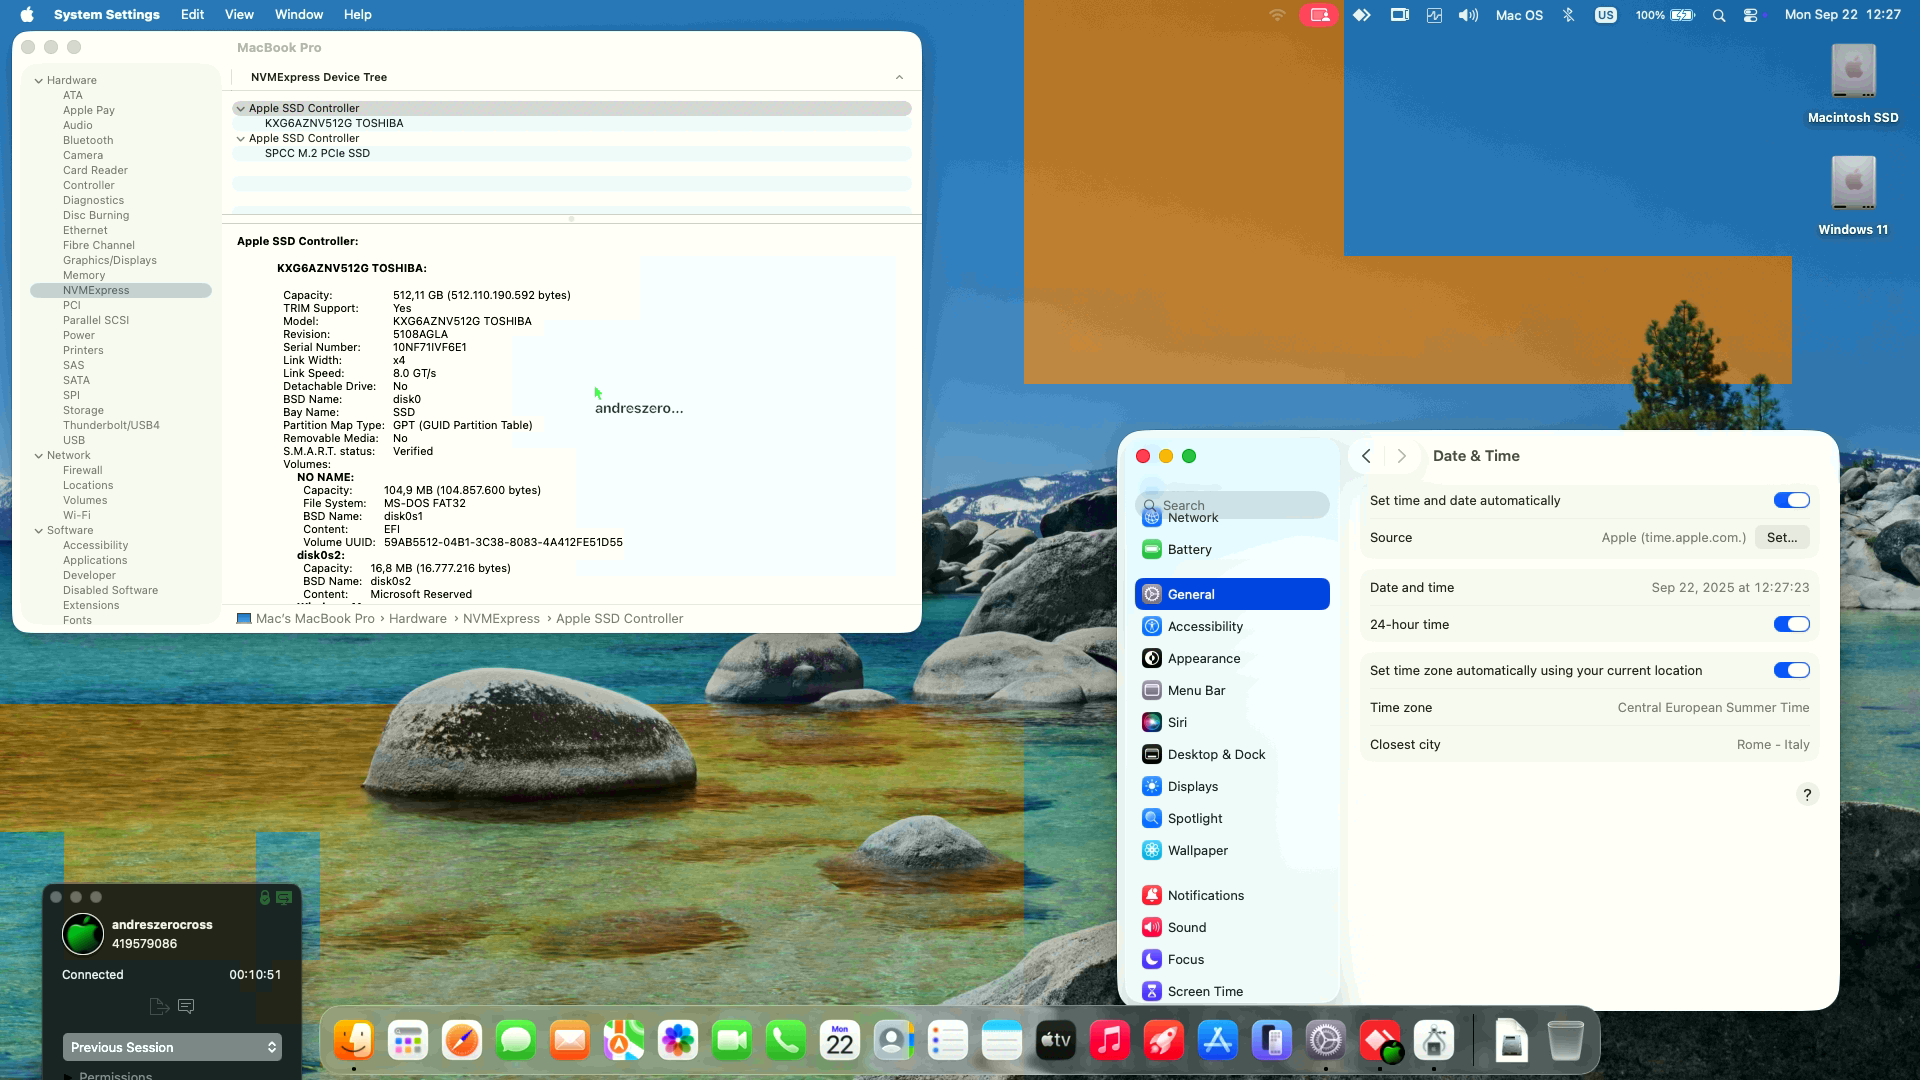Launch Music app from the Dock

[1110, 1041]
